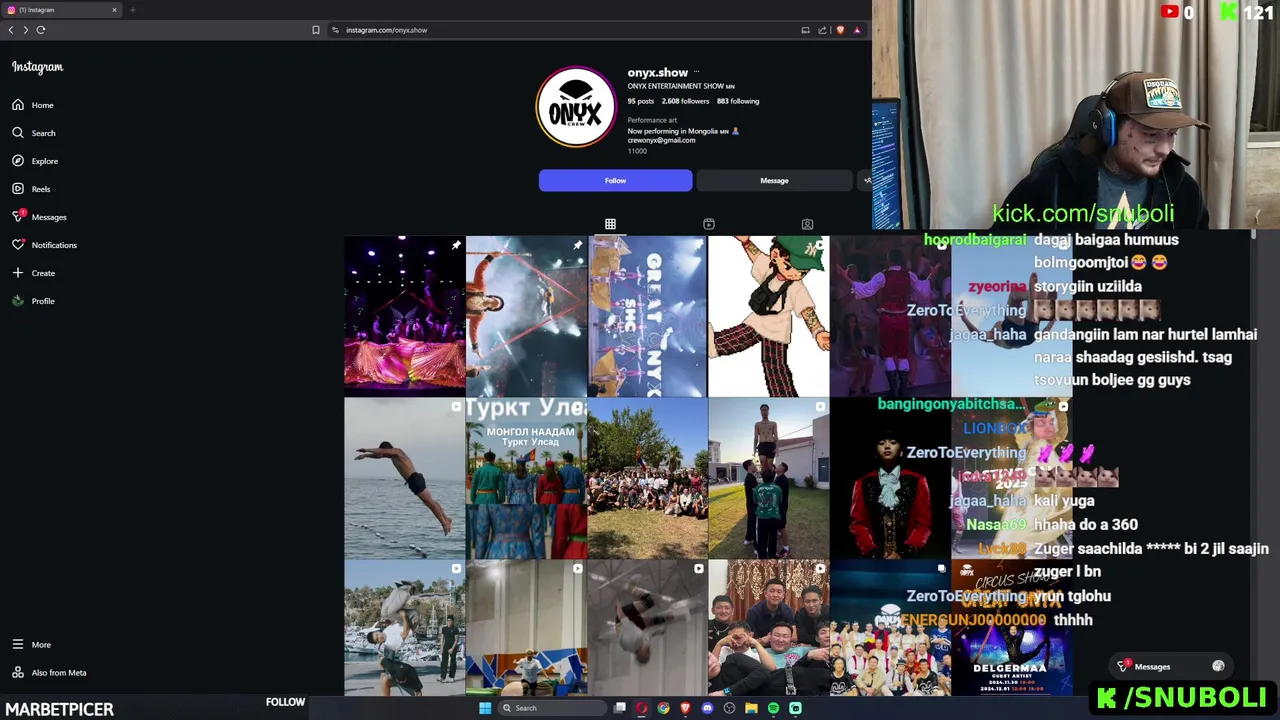Viewport: 1280px width, 720px height.
Task: Open the large group photo on grass post
Action: (x=647, y=478)
